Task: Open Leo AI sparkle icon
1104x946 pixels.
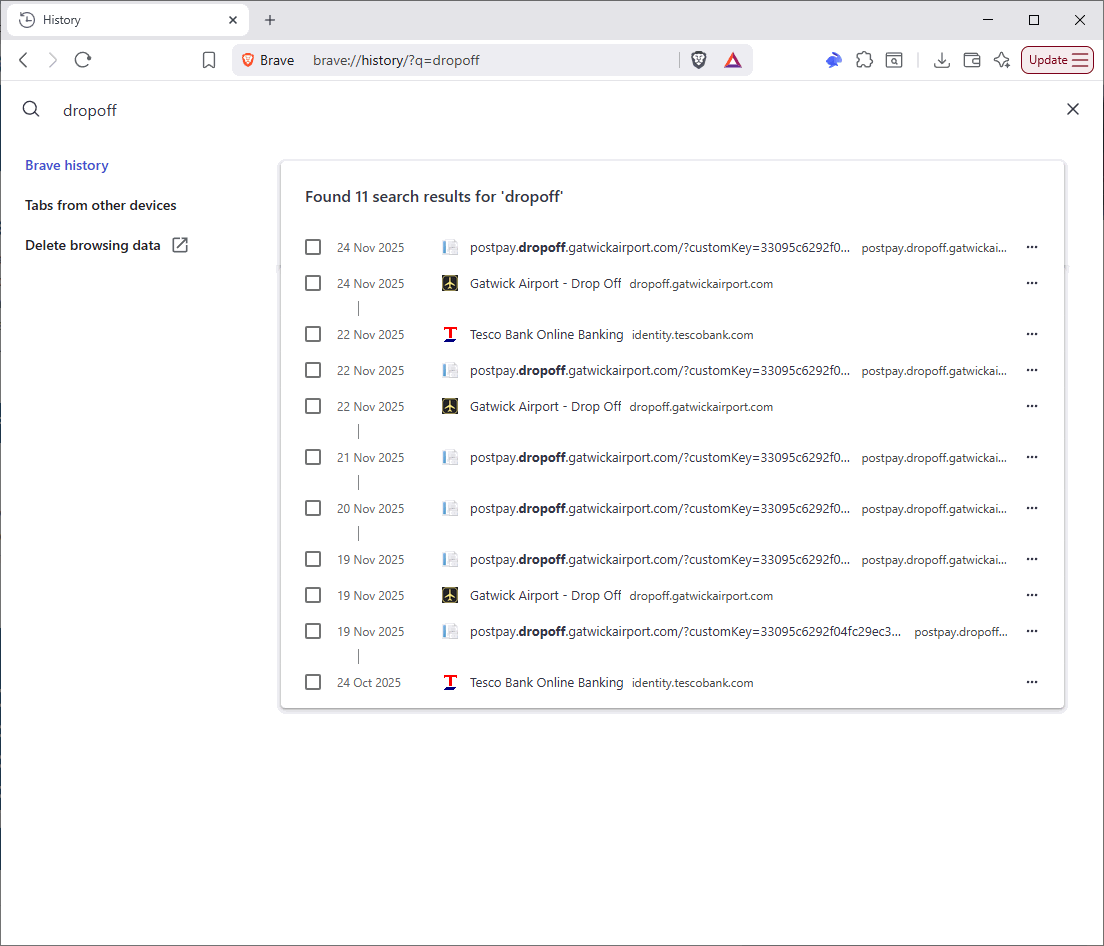Action: 1001,60
